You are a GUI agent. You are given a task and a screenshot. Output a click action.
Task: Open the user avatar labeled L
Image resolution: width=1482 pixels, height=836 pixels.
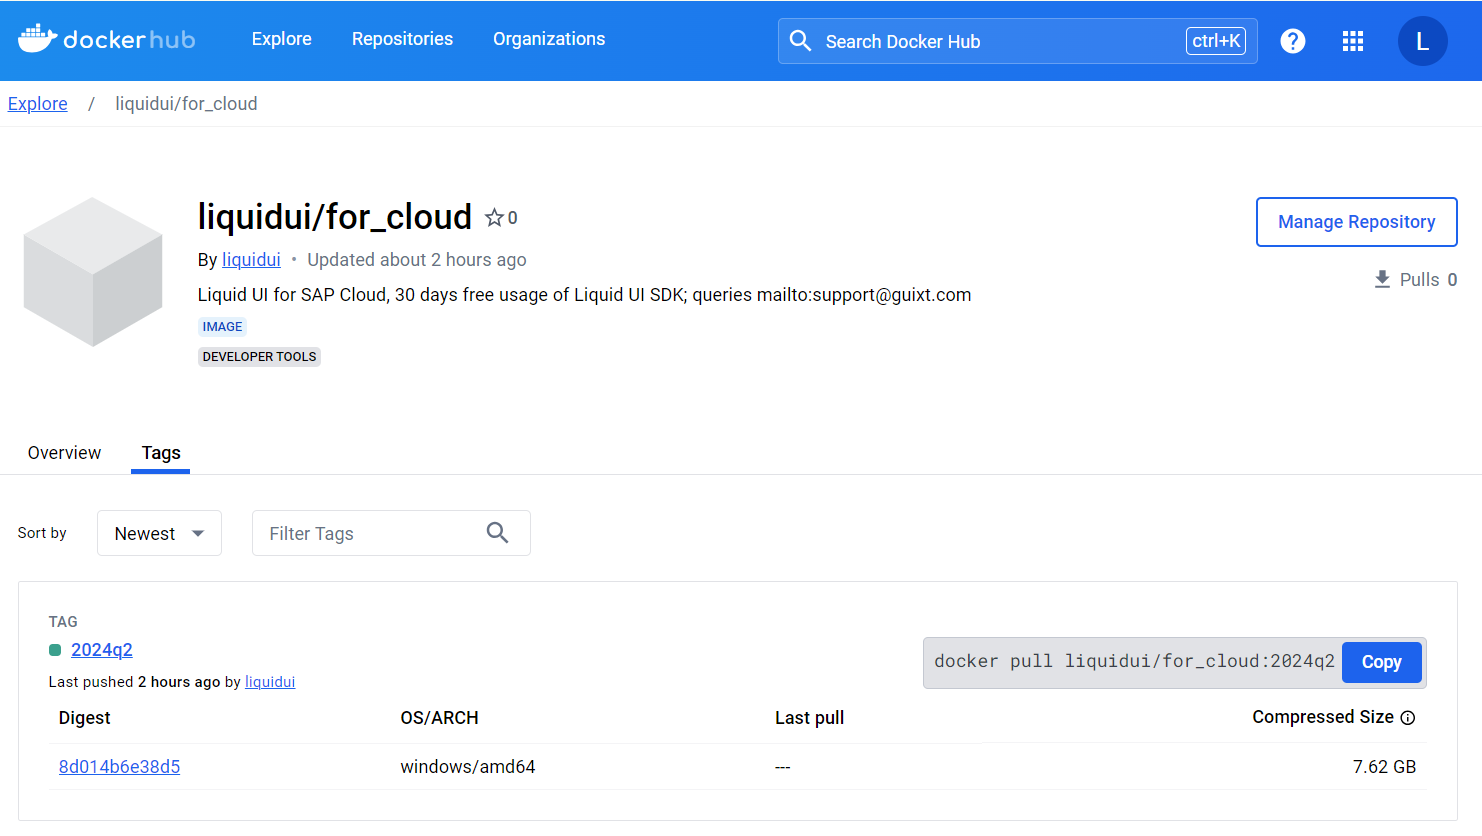1422,41
